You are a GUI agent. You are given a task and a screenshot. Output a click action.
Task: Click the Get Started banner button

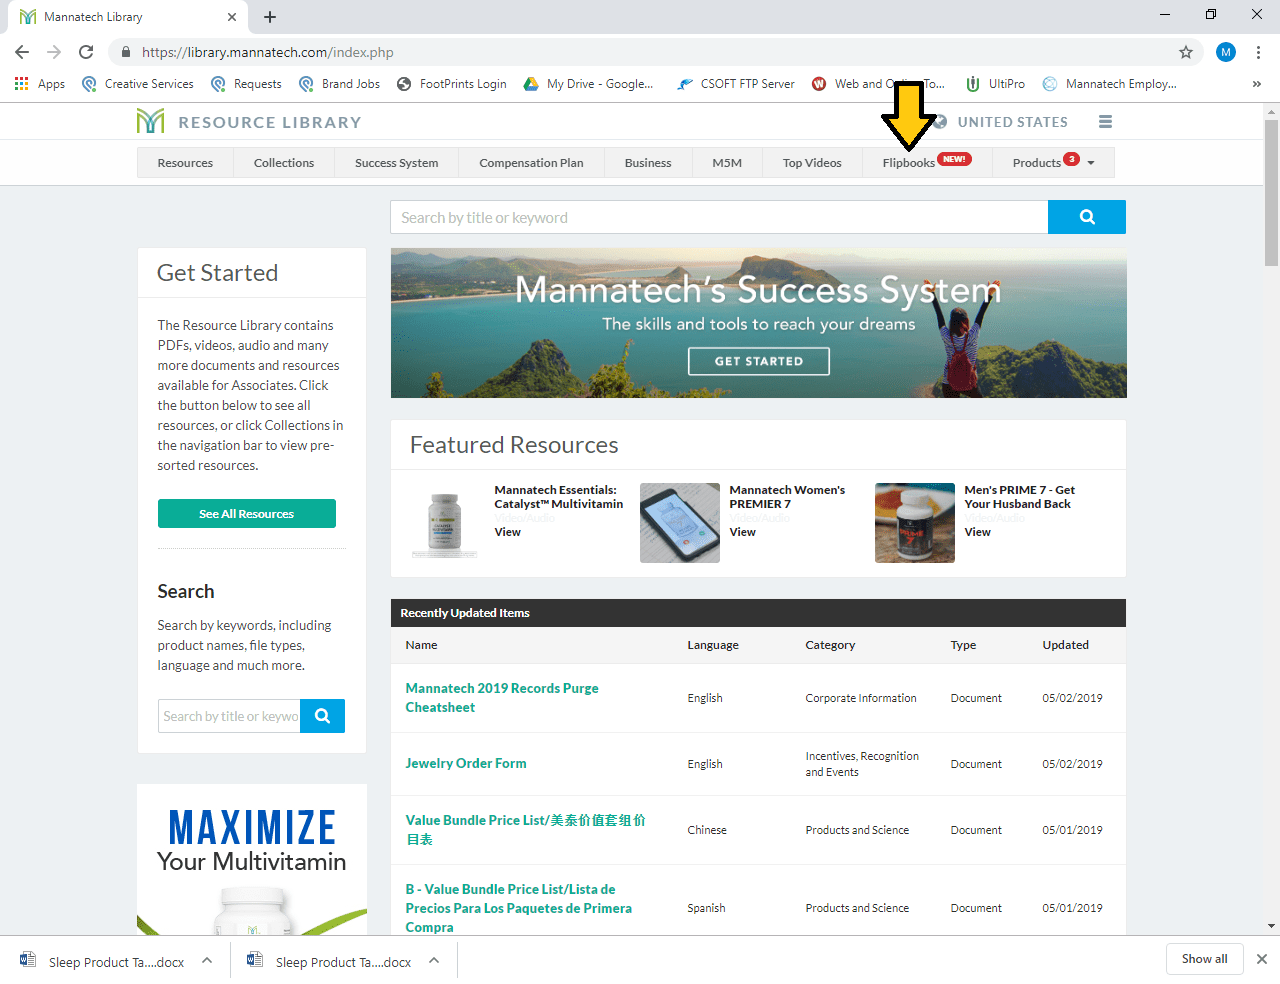point(759,361)
